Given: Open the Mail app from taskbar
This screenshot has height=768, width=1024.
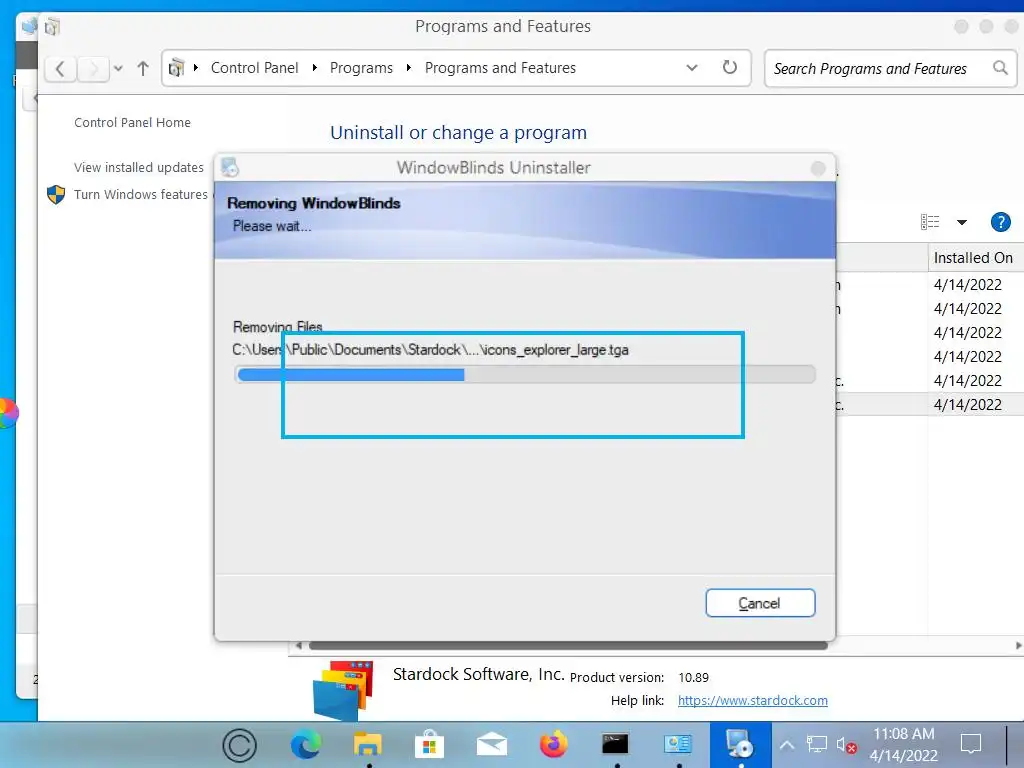Looking at the screenshot, I should point(492,745).
